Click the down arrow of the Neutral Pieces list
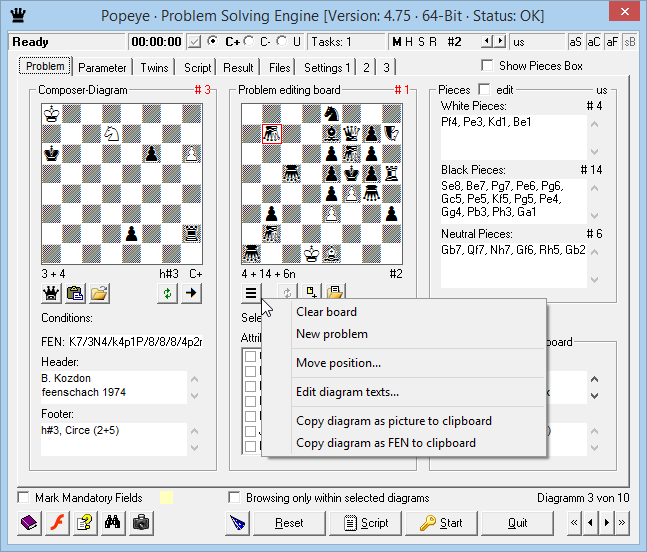This screenshot has height=552, width=647. [595, 280]
